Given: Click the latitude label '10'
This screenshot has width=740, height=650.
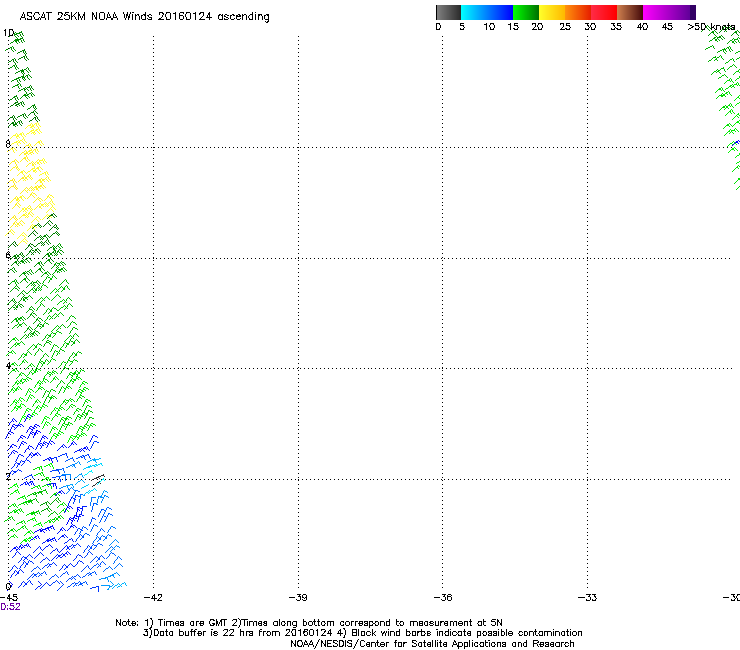Looking at the screenshot, I should [8, 33].
